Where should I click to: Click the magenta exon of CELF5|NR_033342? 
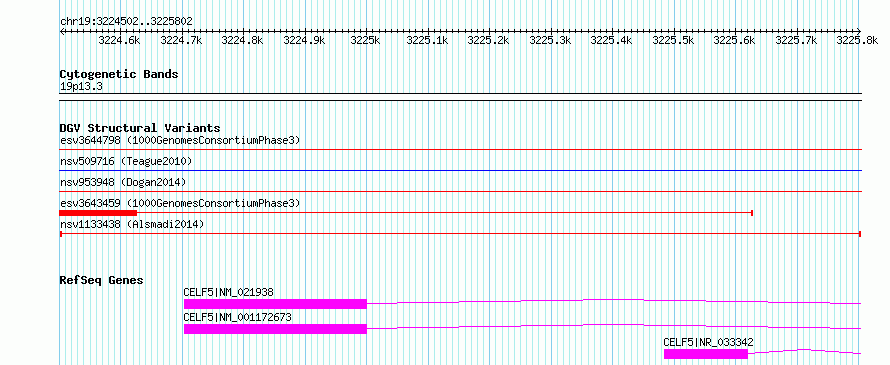706,354
